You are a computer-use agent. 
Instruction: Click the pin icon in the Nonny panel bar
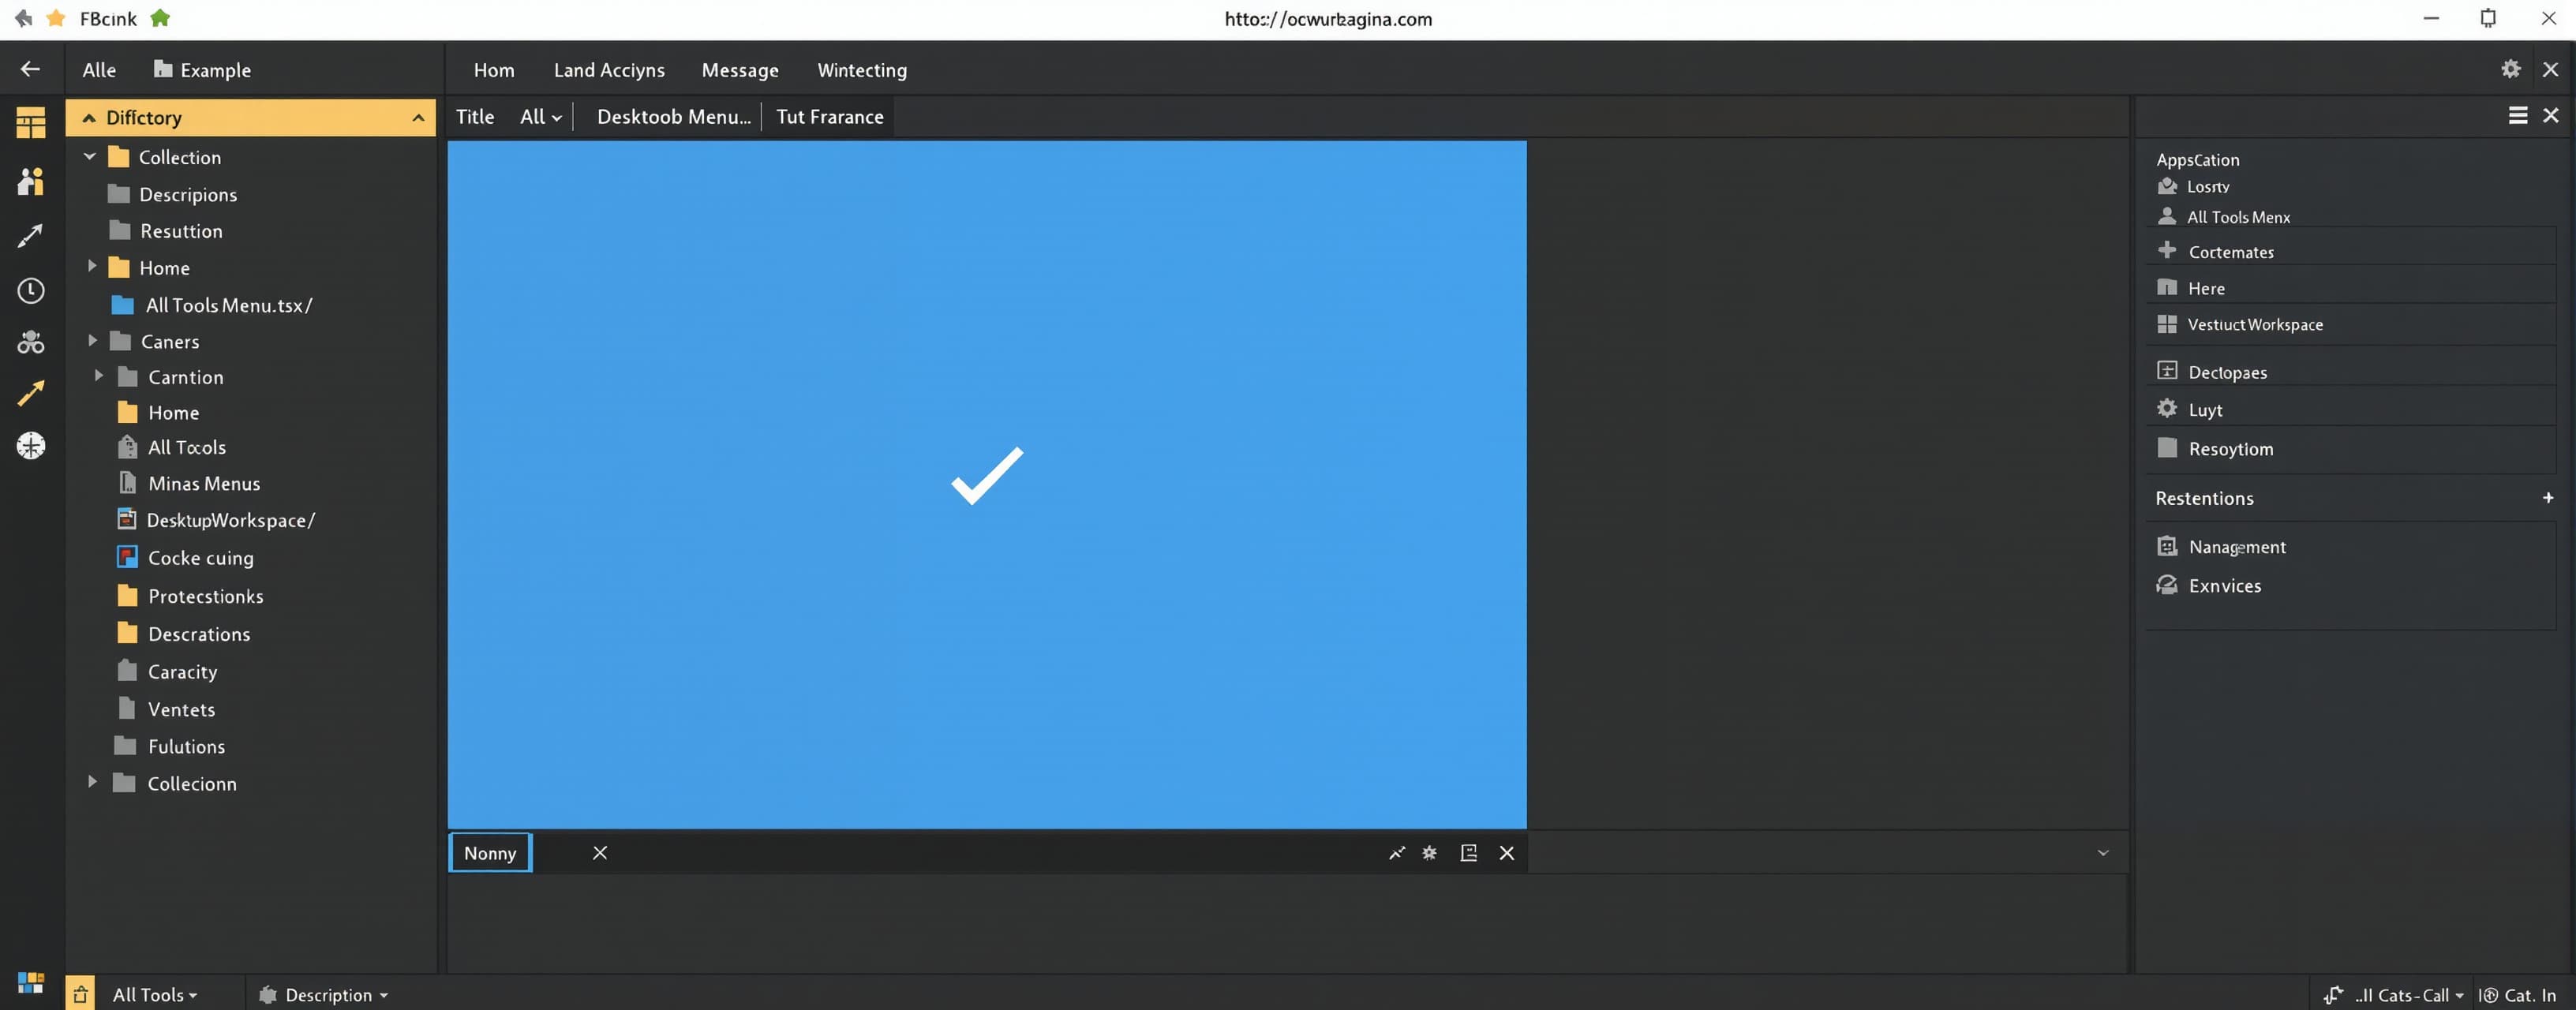(x=1397, y=853)
